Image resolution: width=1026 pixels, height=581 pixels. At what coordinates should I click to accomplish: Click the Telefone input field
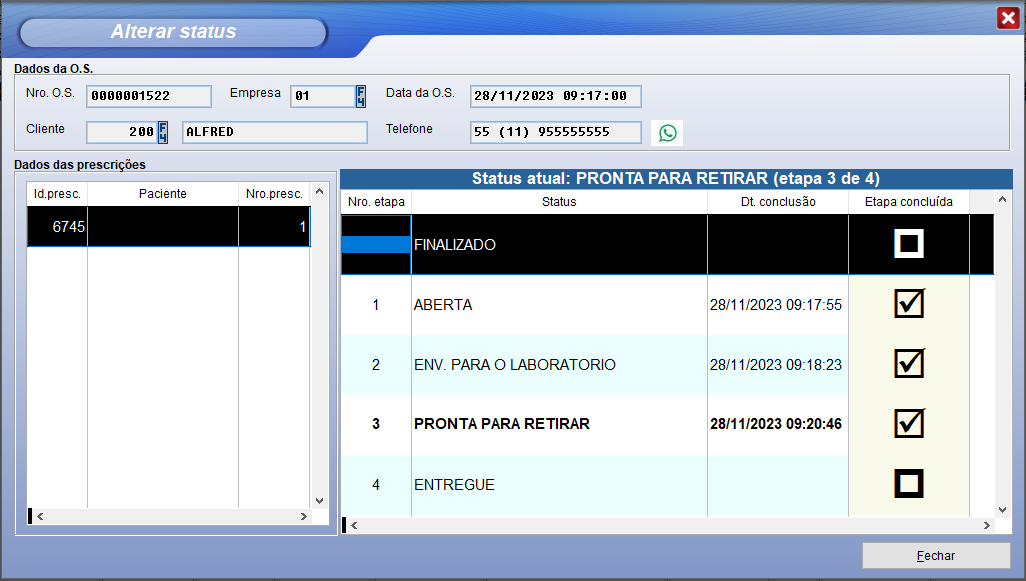(x=555, y=132)
